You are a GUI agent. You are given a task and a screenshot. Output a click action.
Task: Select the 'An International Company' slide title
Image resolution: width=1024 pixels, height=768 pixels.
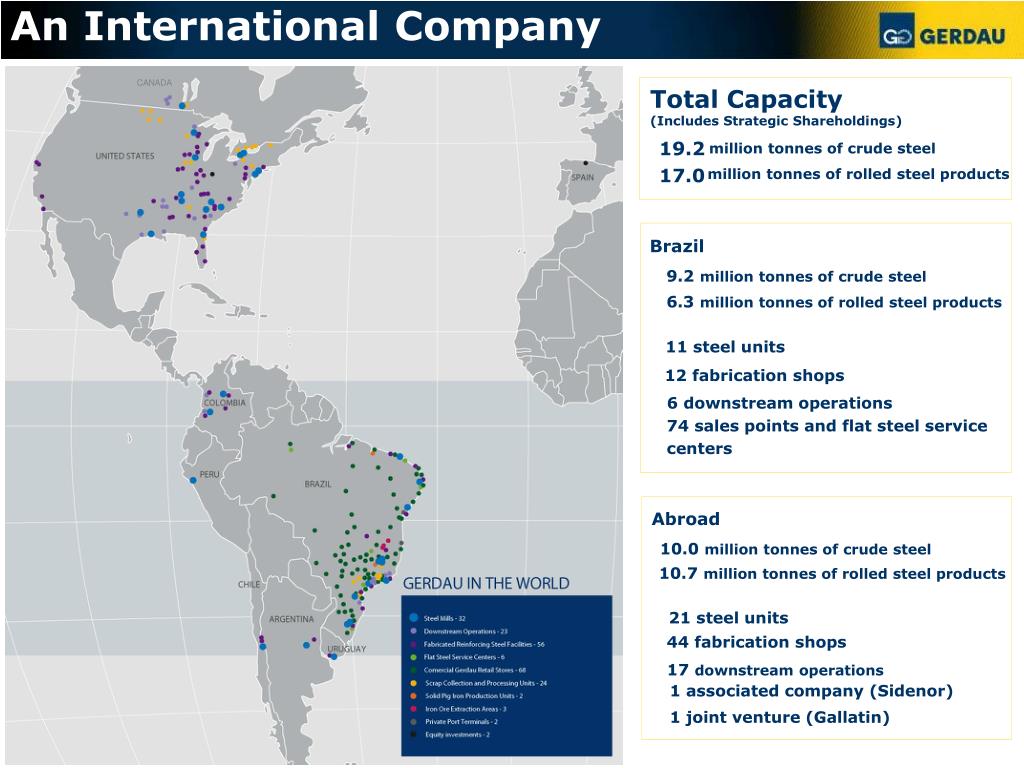tap(306, 27)
